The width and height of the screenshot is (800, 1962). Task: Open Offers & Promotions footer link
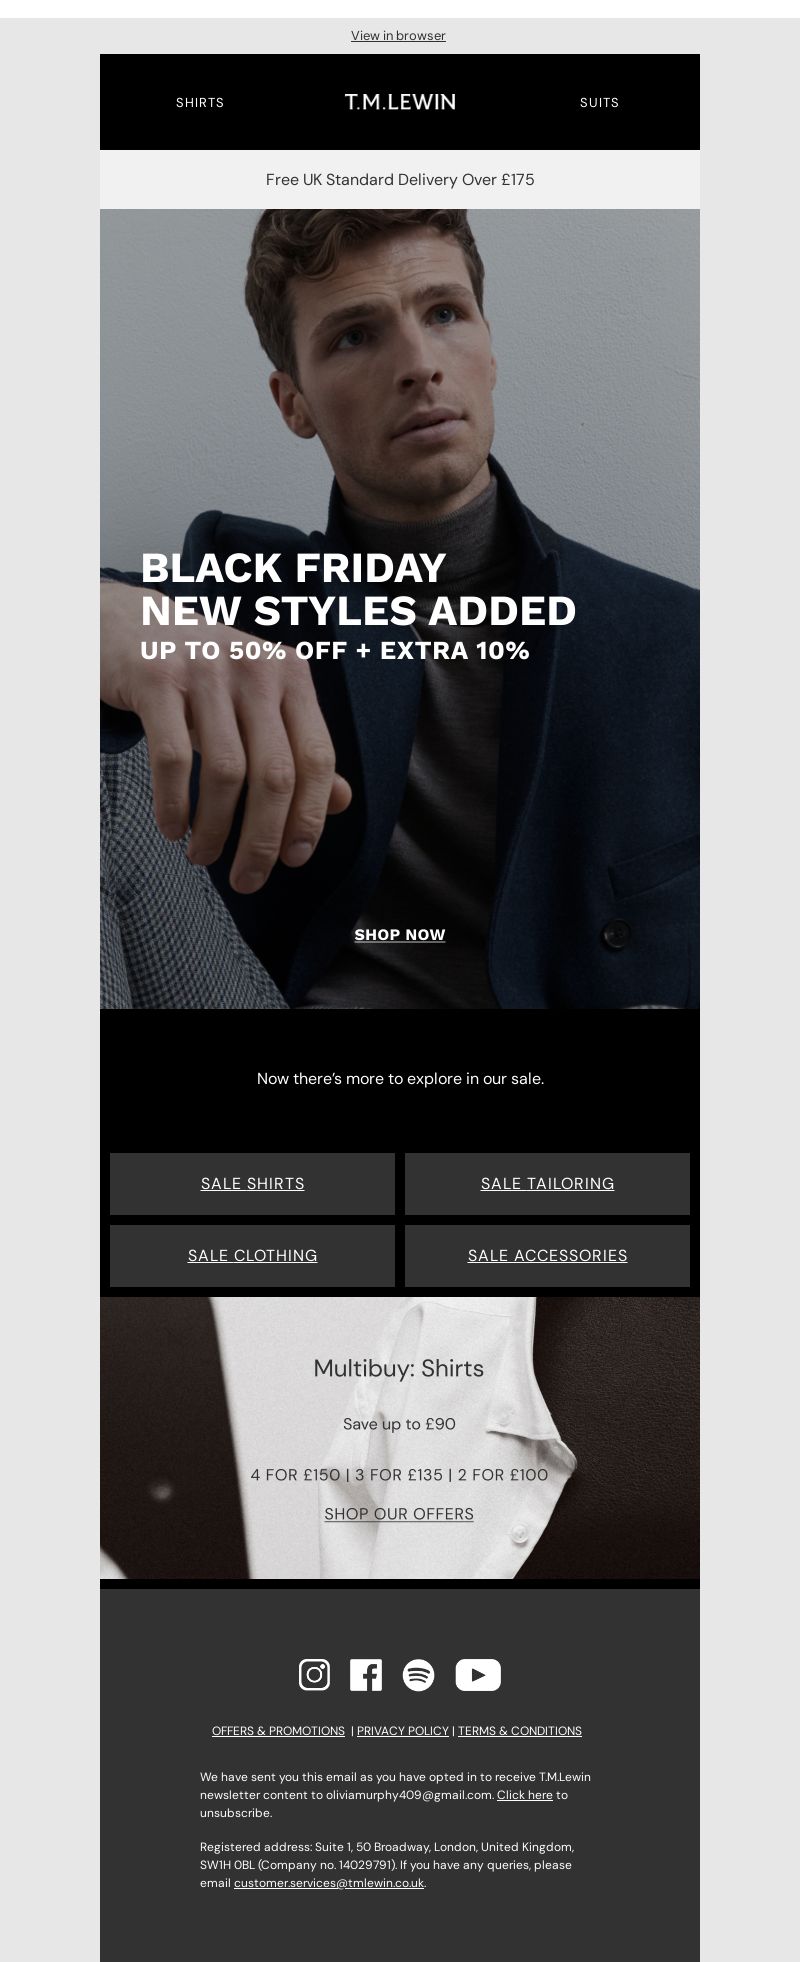click(x=278, y=1731)
